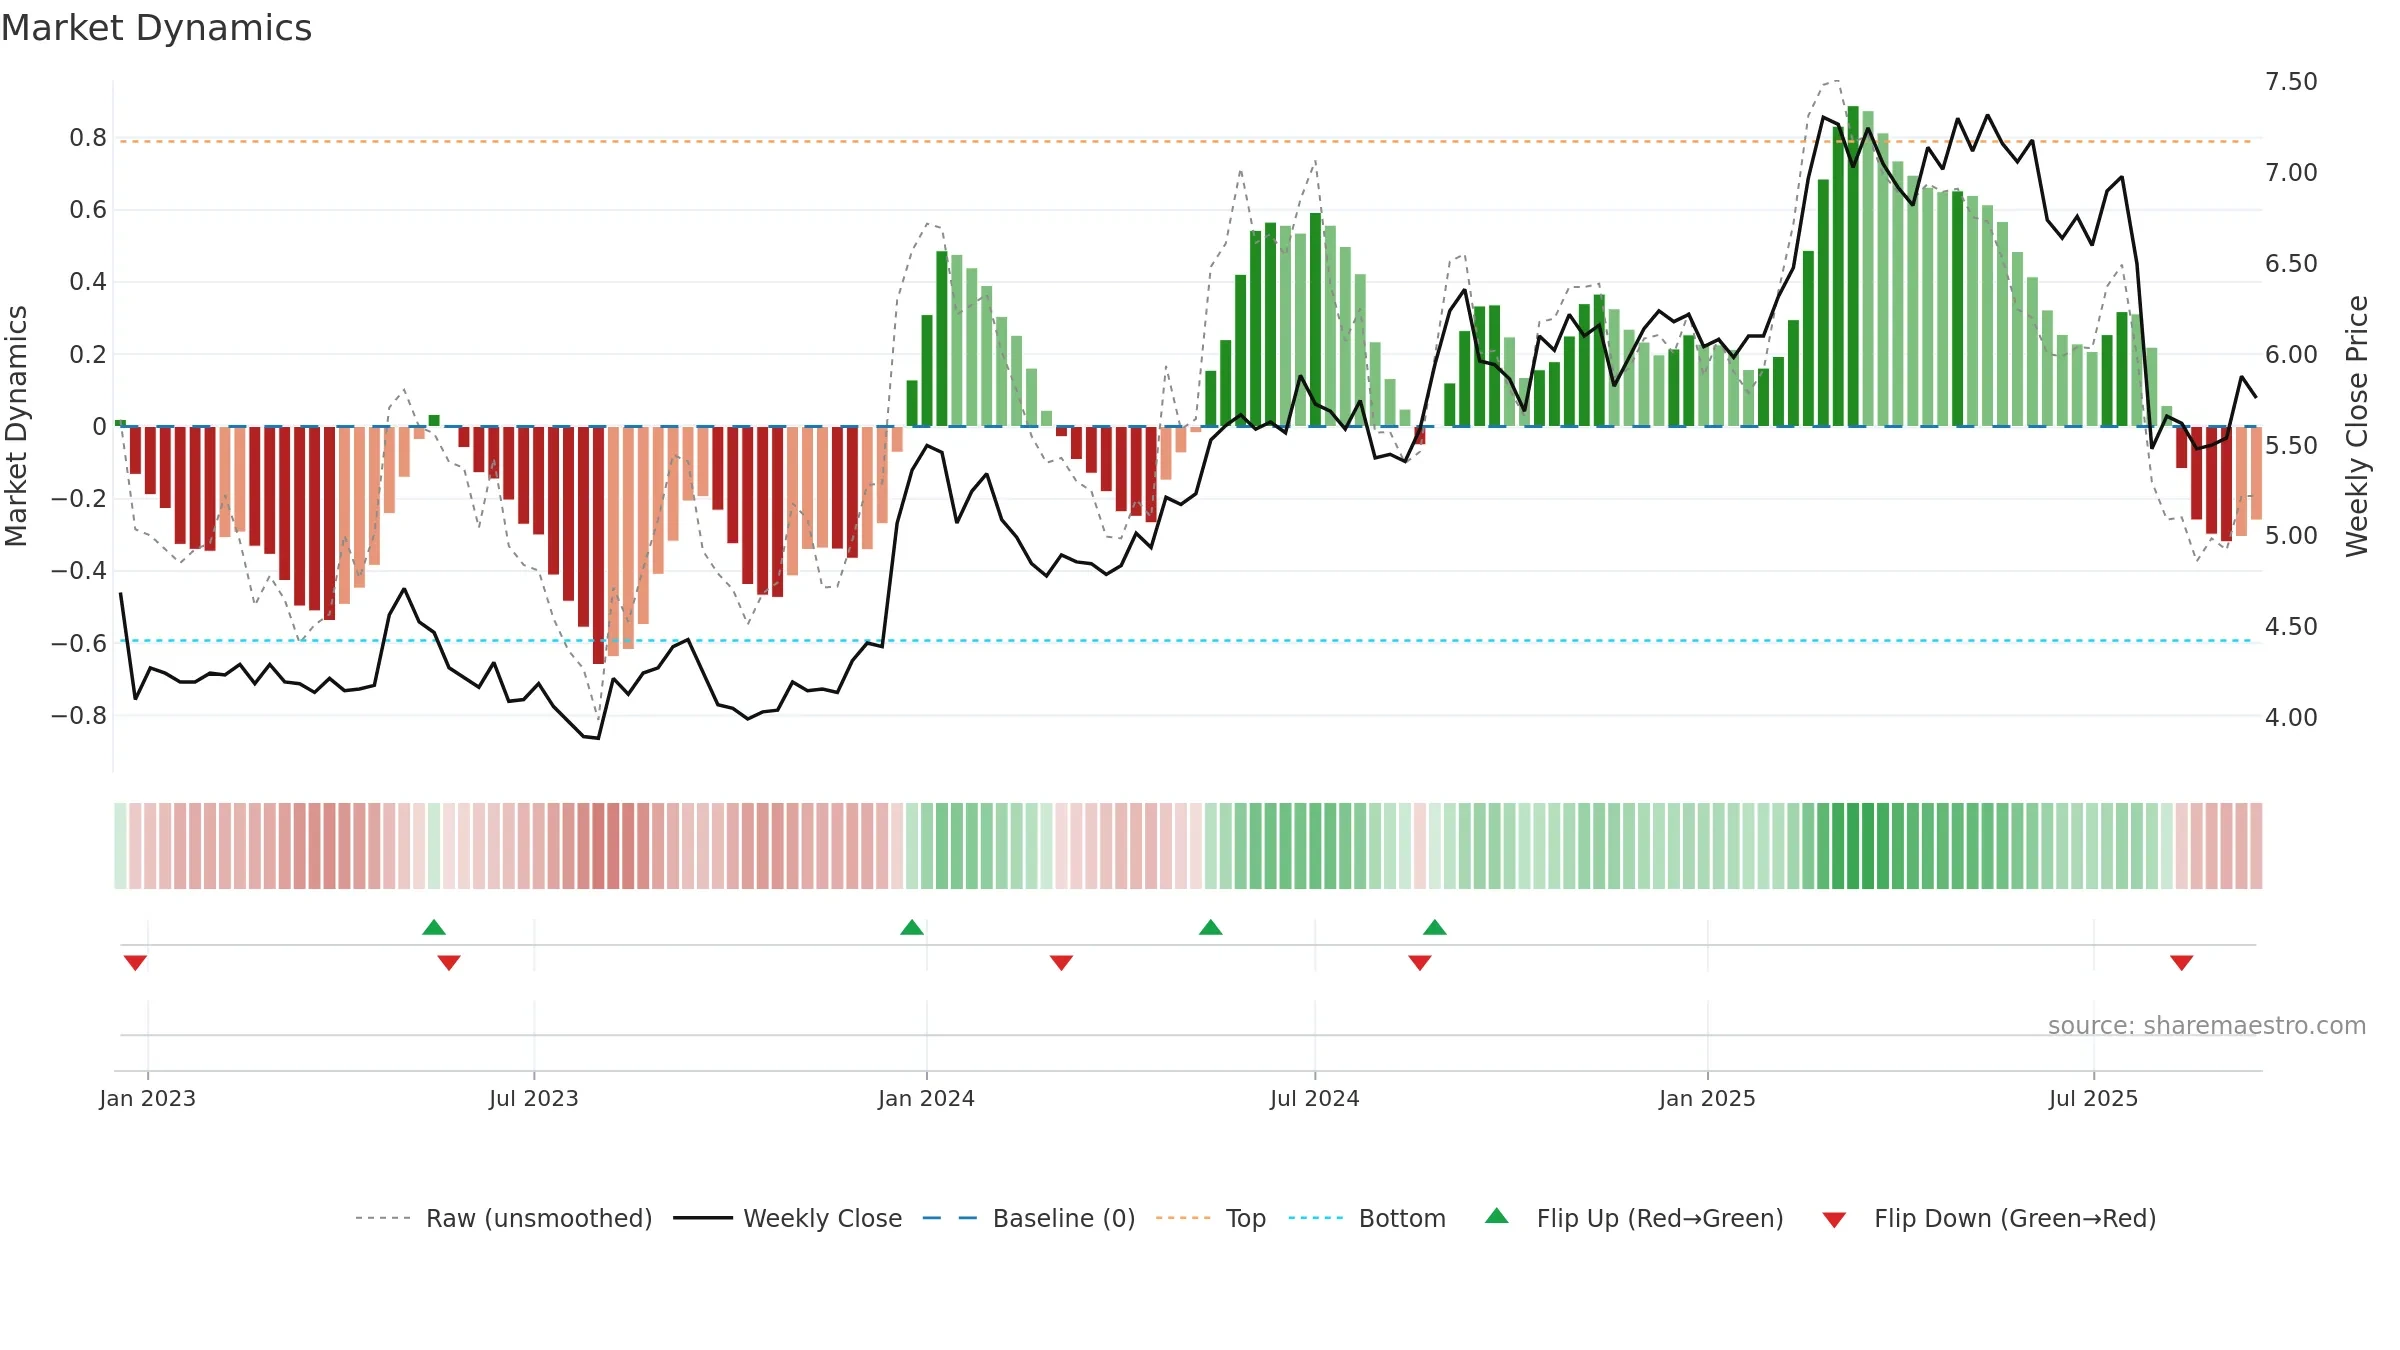Screen dimensions: 2400x1350
Task: Click the 'Weekly Close Price' right axis title
Action: coord(2357,426)
